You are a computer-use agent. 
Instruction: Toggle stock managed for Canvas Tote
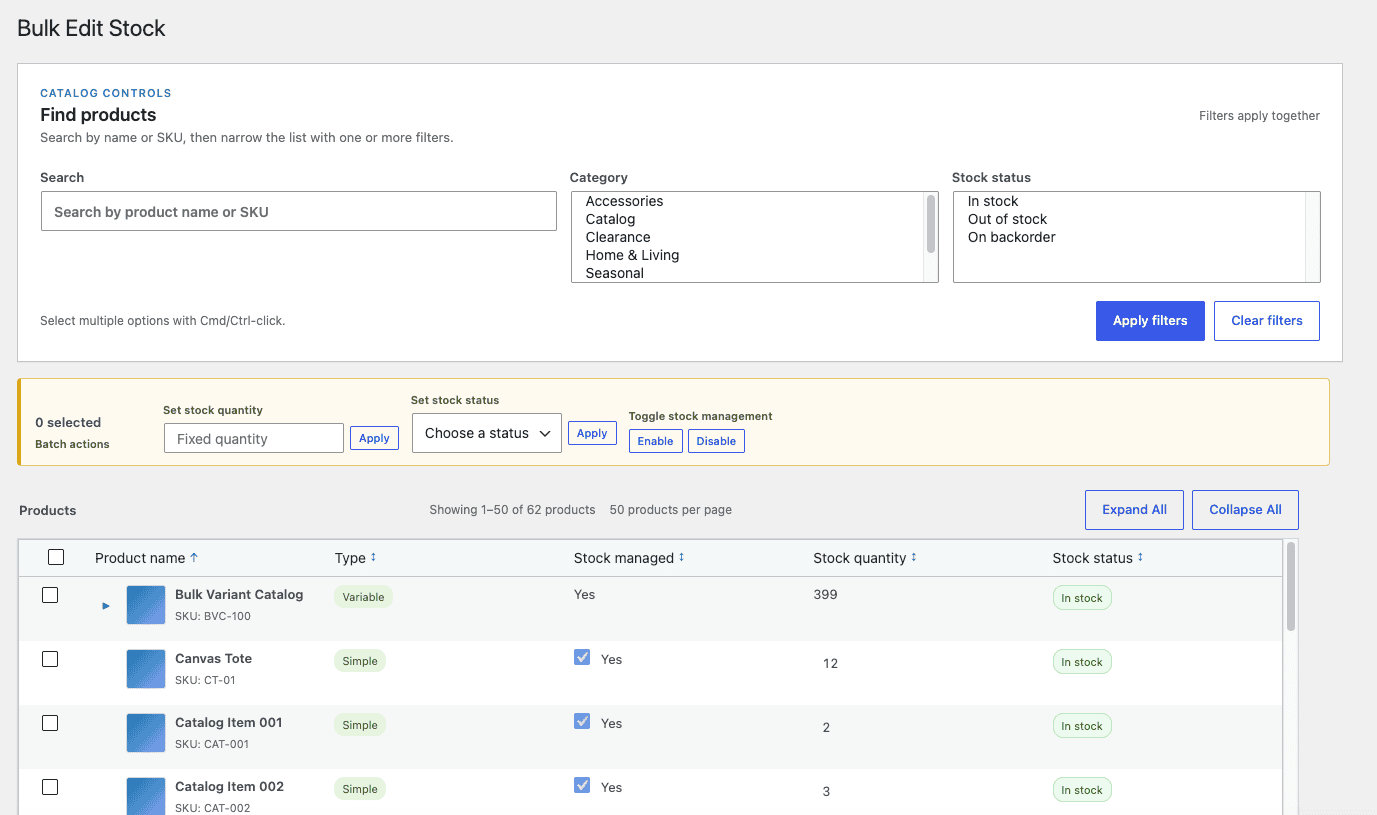pyautogui.click(x=582, y=657)
